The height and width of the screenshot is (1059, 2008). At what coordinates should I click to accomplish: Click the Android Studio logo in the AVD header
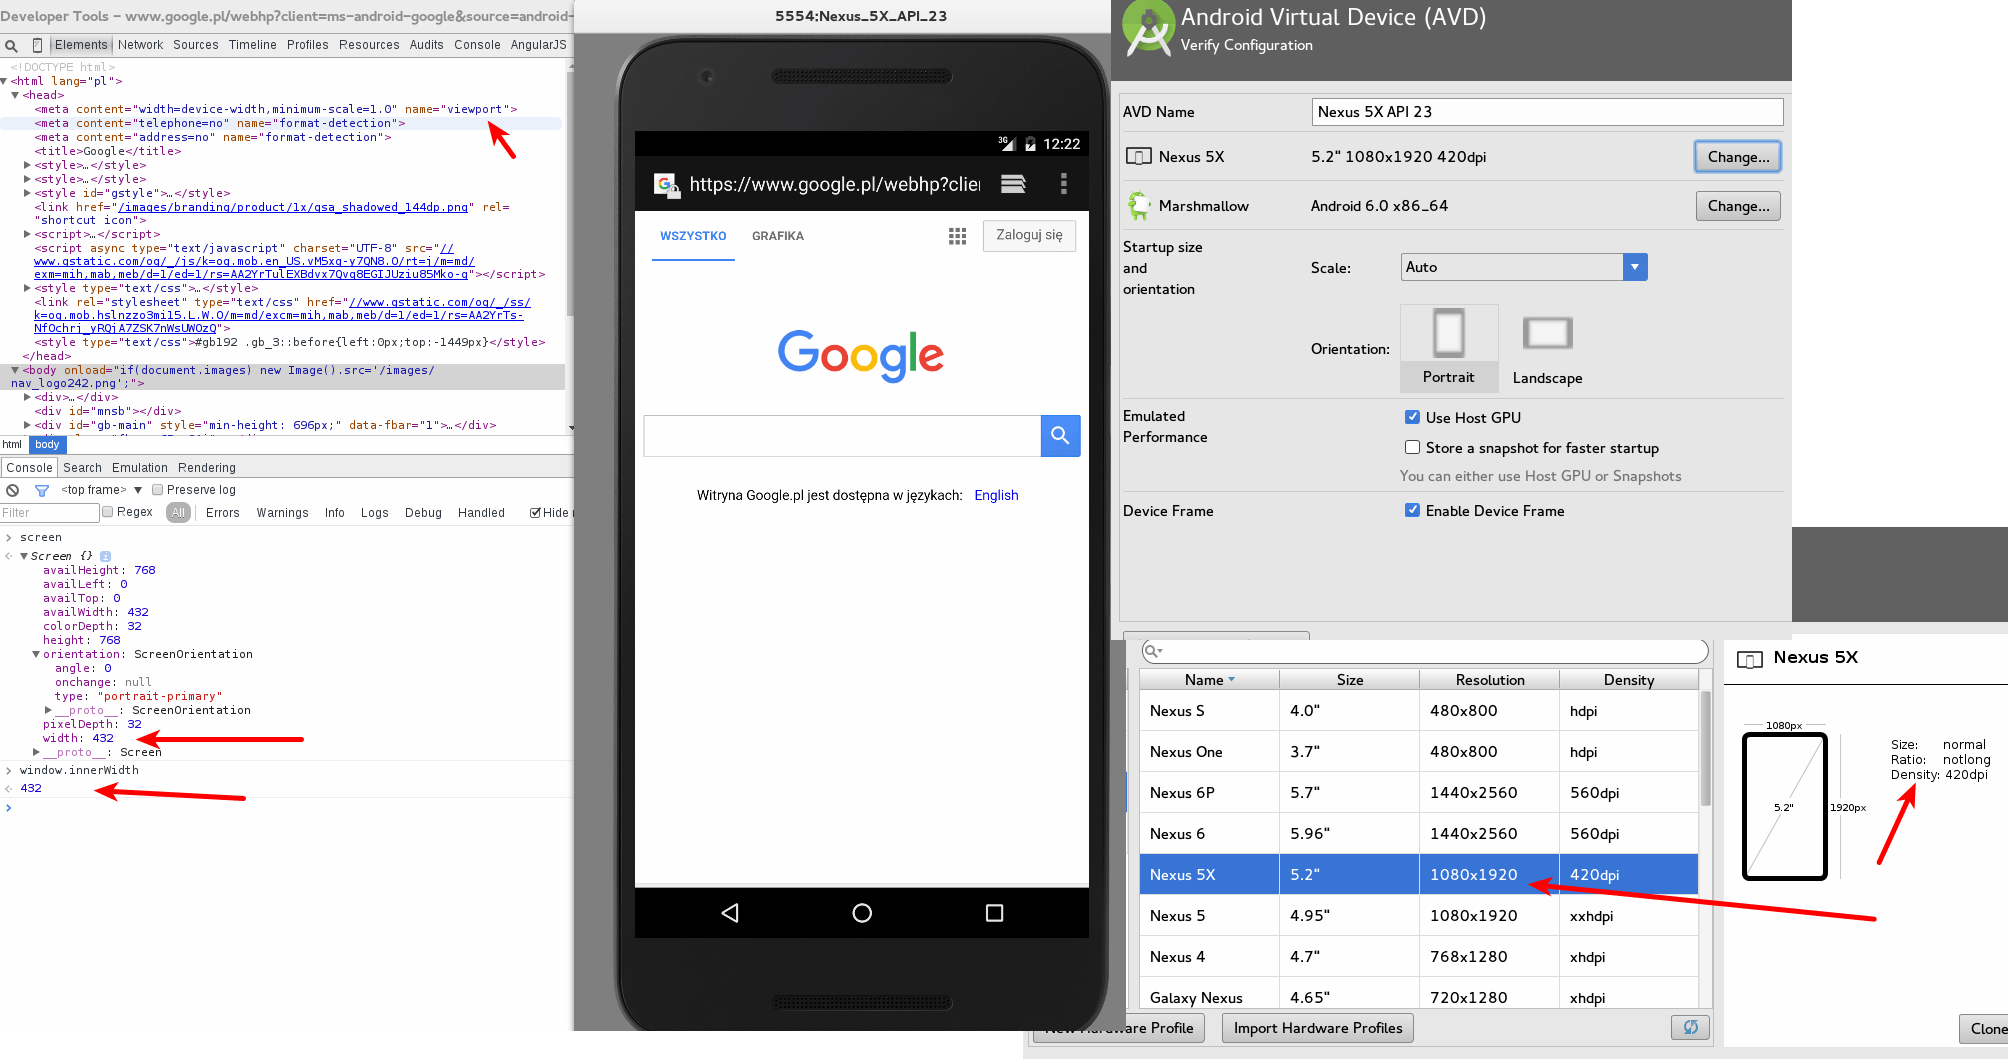tap(1148, 29)
